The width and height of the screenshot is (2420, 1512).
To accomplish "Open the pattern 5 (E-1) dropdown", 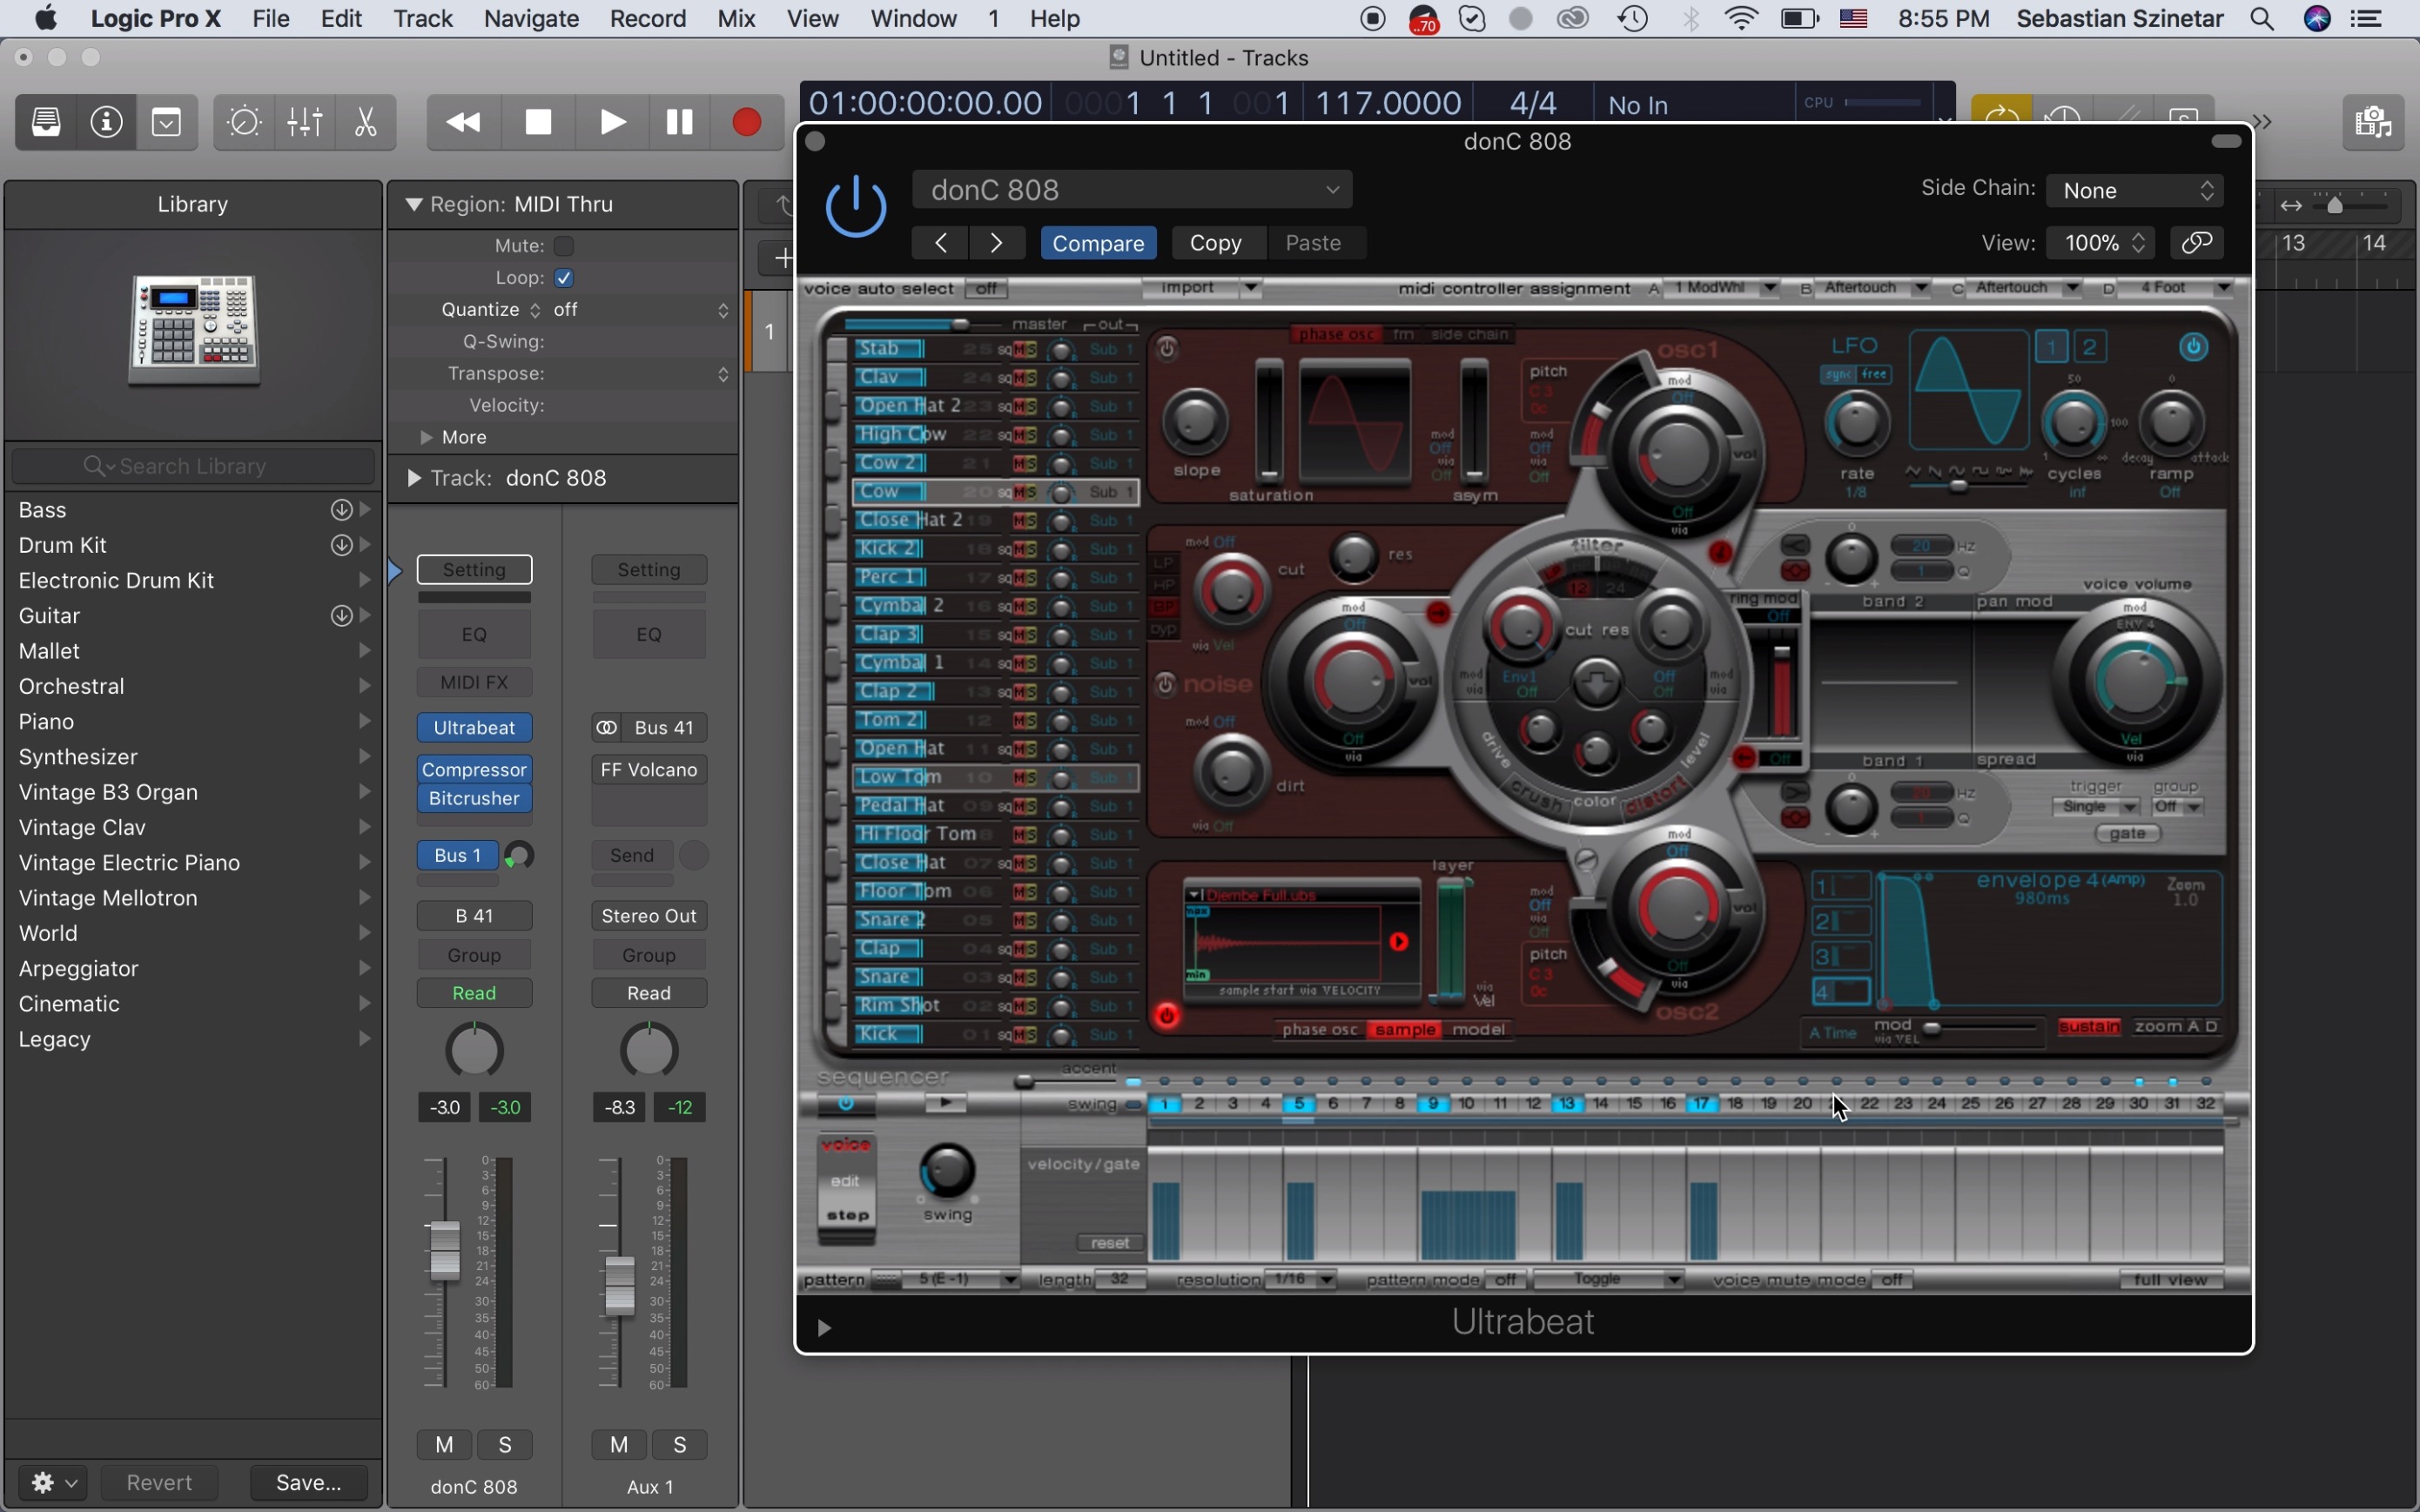I will coord(961,1280).
